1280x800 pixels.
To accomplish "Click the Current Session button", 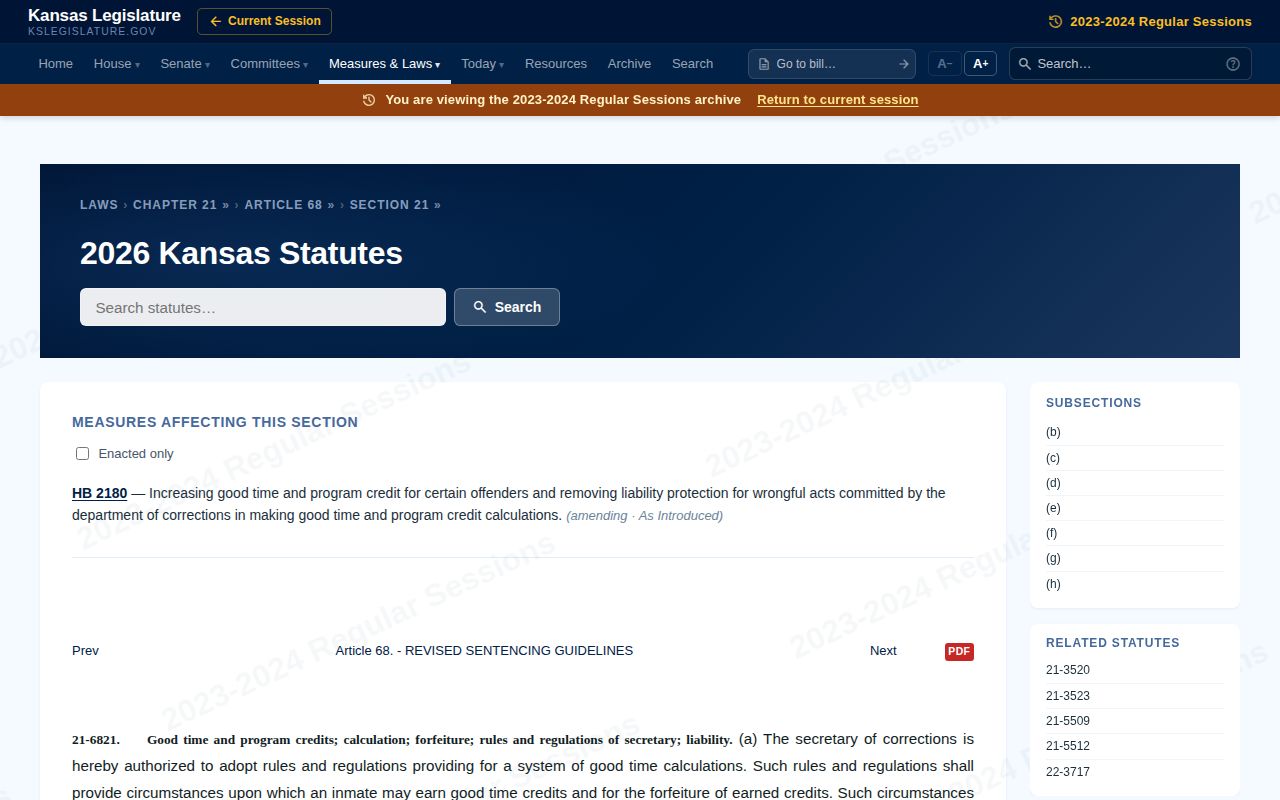I will tap(264, 21).
